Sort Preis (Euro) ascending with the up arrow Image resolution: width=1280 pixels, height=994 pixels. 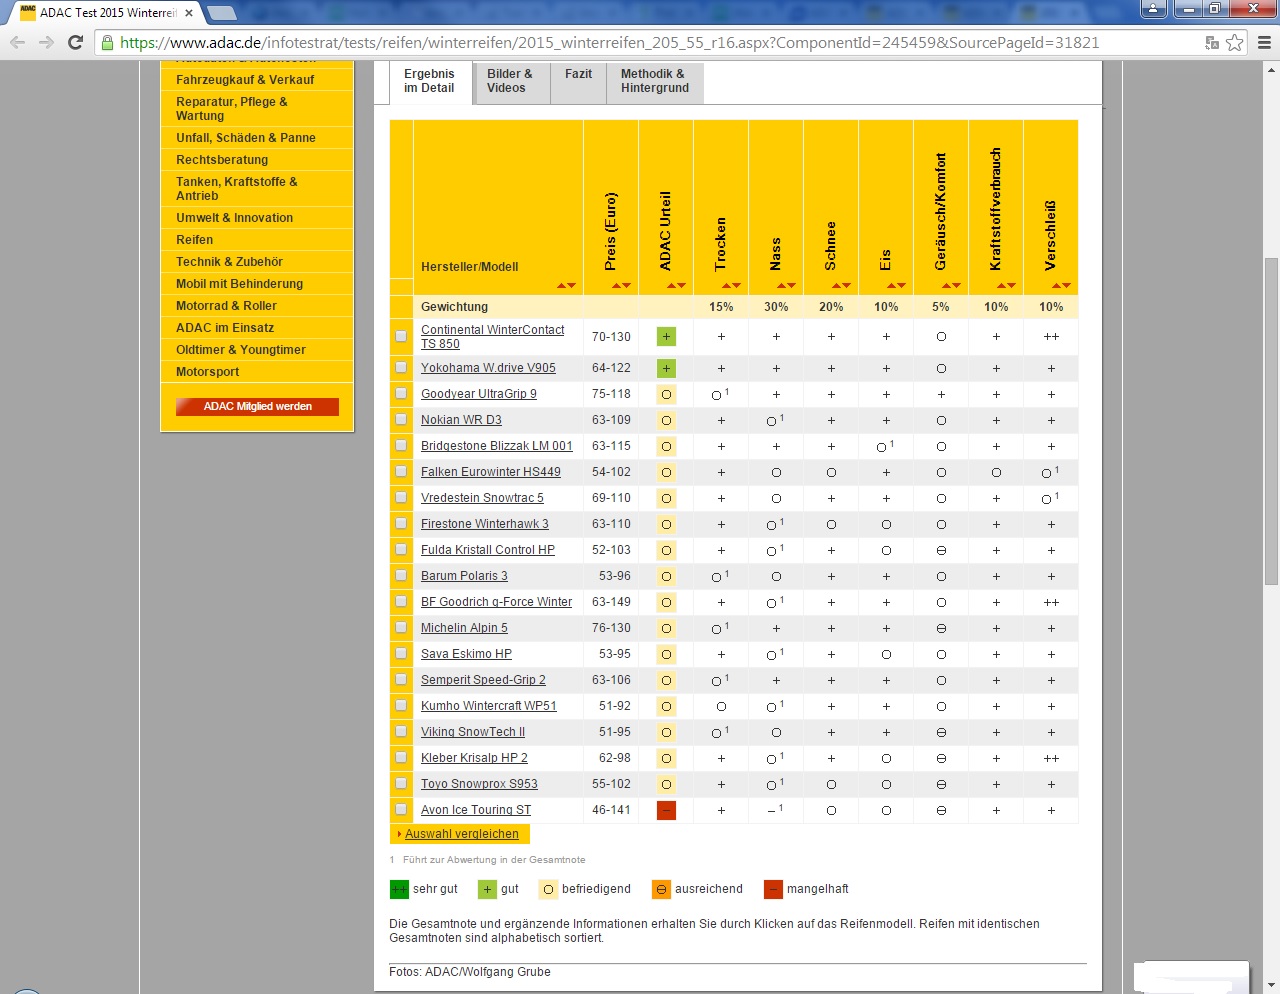[616, 286]
